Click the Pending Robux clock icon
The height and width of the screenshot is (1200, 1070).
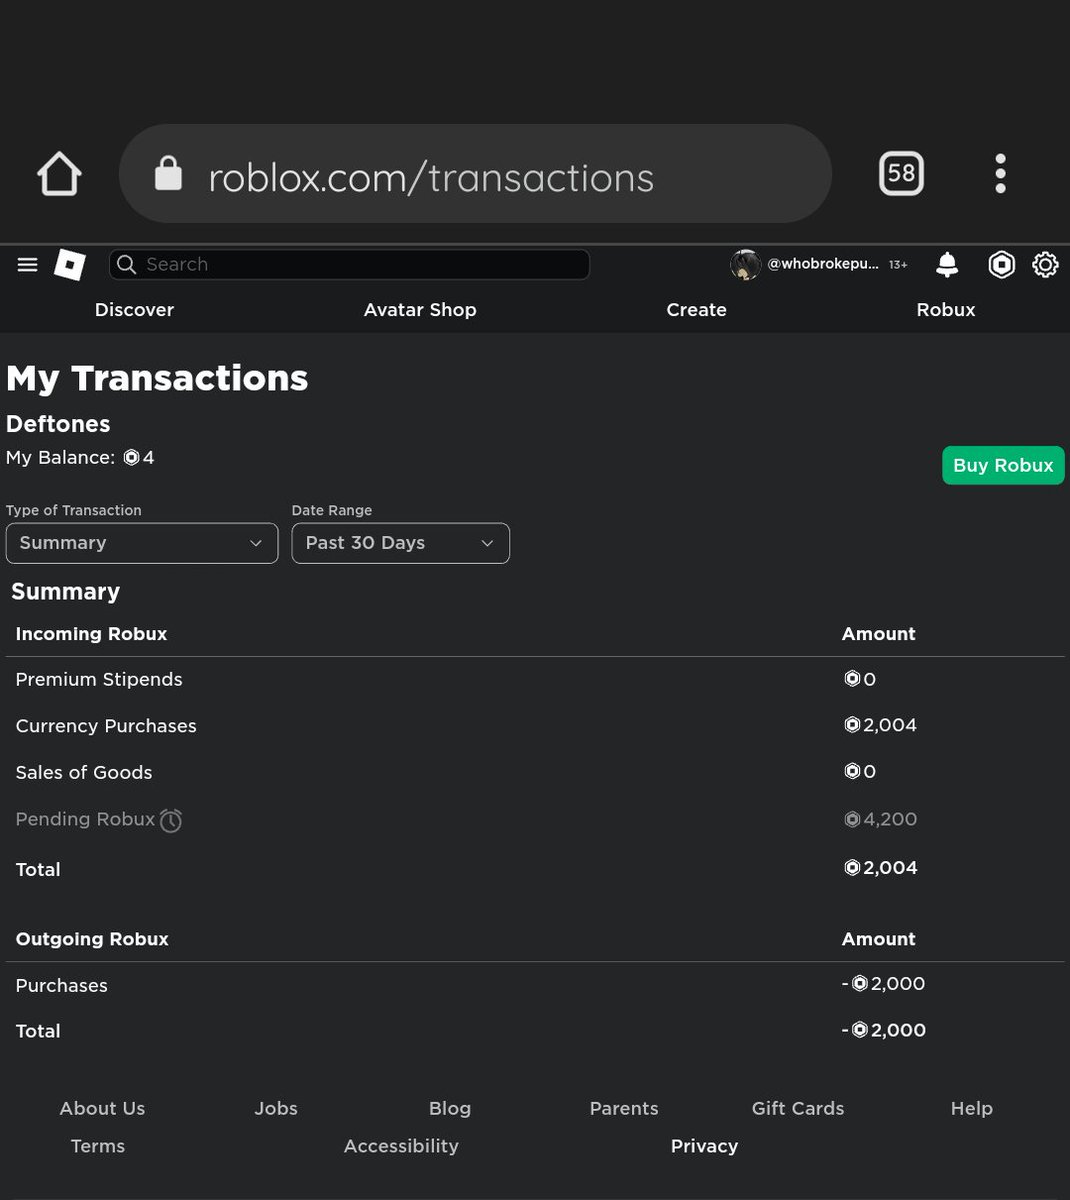pyautogui.click(x=171, y=820)
